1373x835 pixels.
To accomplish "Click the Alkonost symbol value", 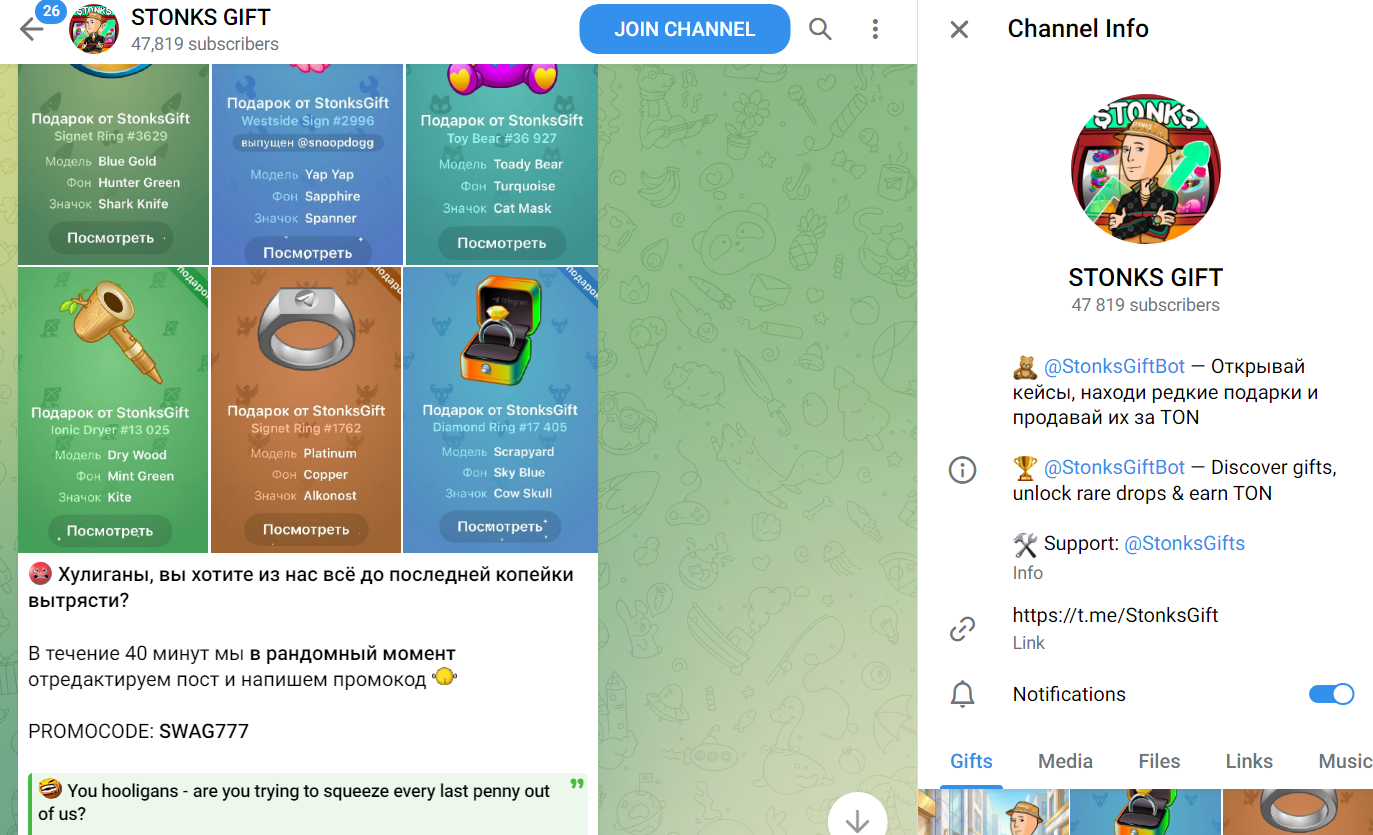I will click(330, 495).
